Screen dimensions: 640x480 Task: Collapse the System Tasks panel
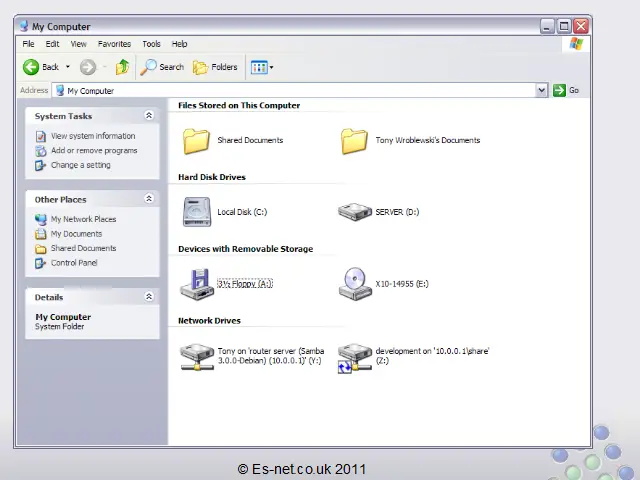click(149, 116)
